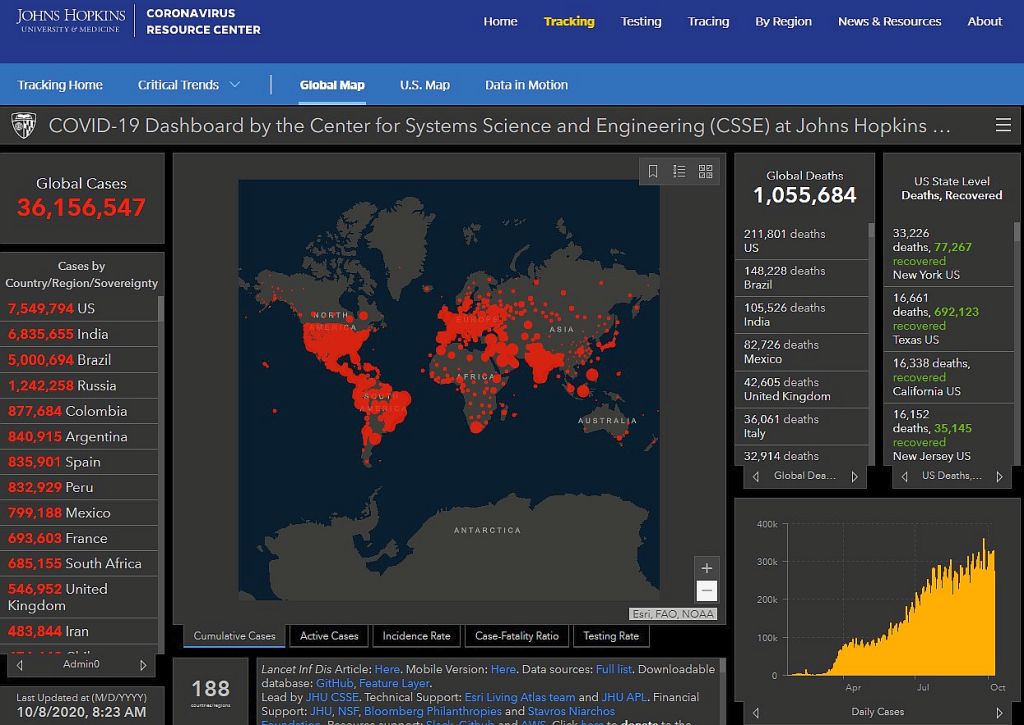The height and width of the screenshot is (725, 1024).
Task: Open the About nav item
Action: coord(984,22)
